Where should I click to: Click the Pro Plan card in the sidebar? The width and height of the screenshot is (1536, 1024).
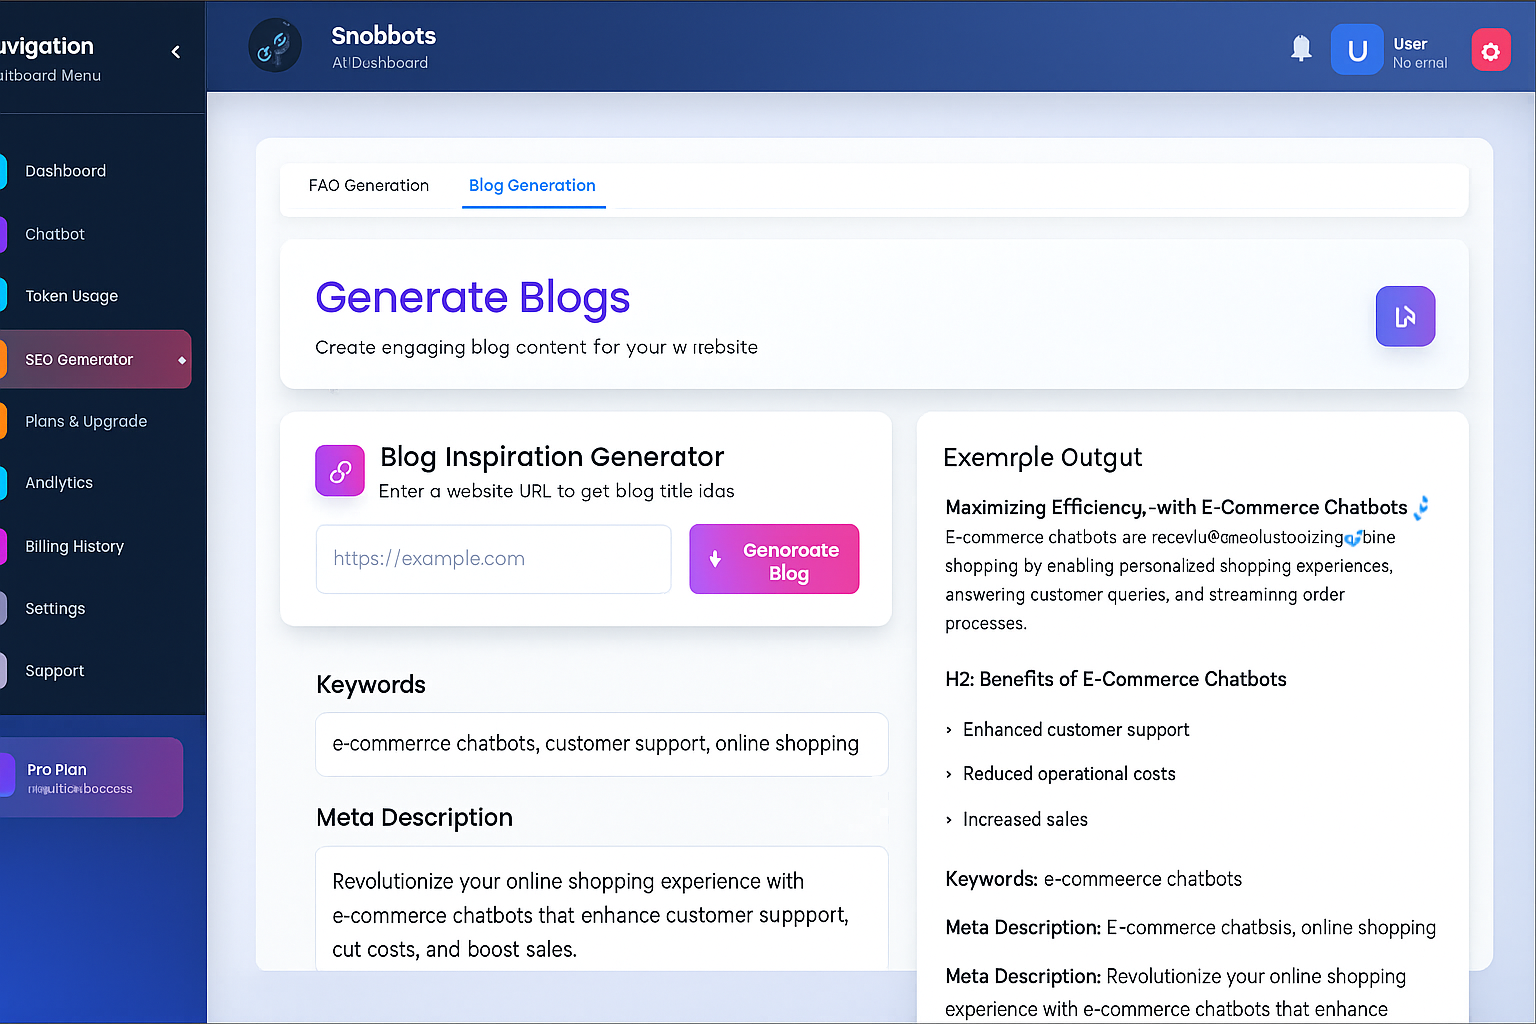point(90,778)
